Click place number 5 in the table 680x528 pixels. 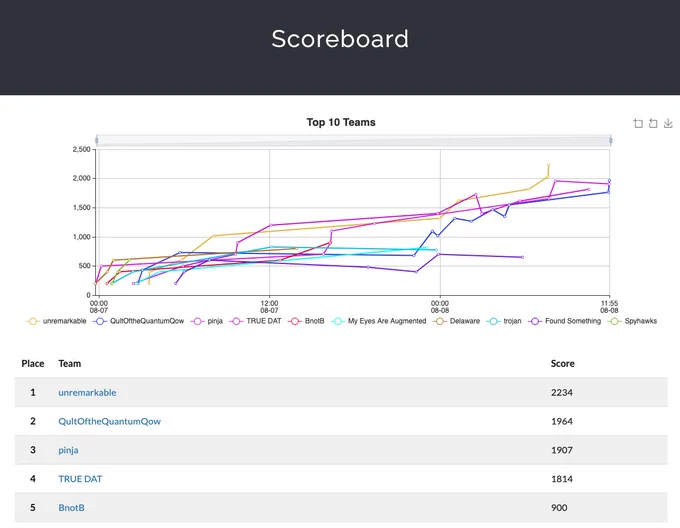tap(33, 508)
